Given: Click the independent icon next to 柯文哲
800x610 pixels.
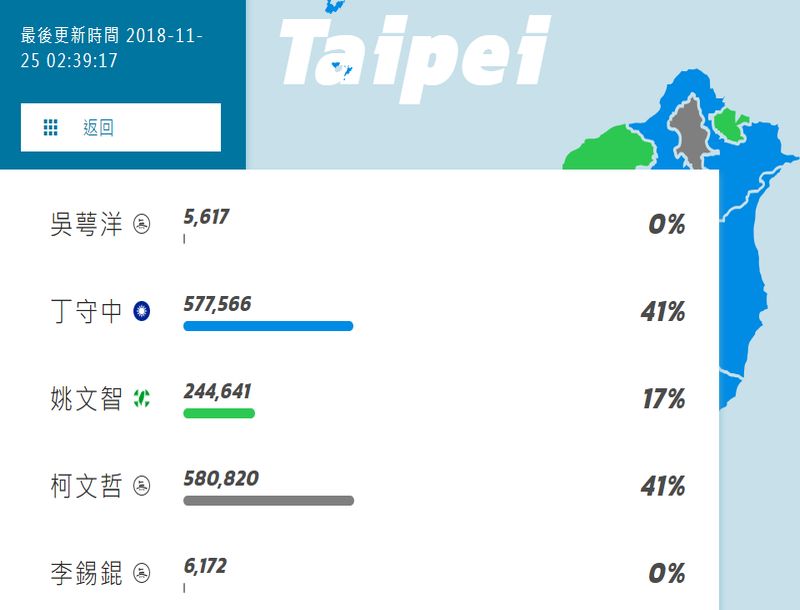Looking at the screenshot, I should [x=142, y=486].
